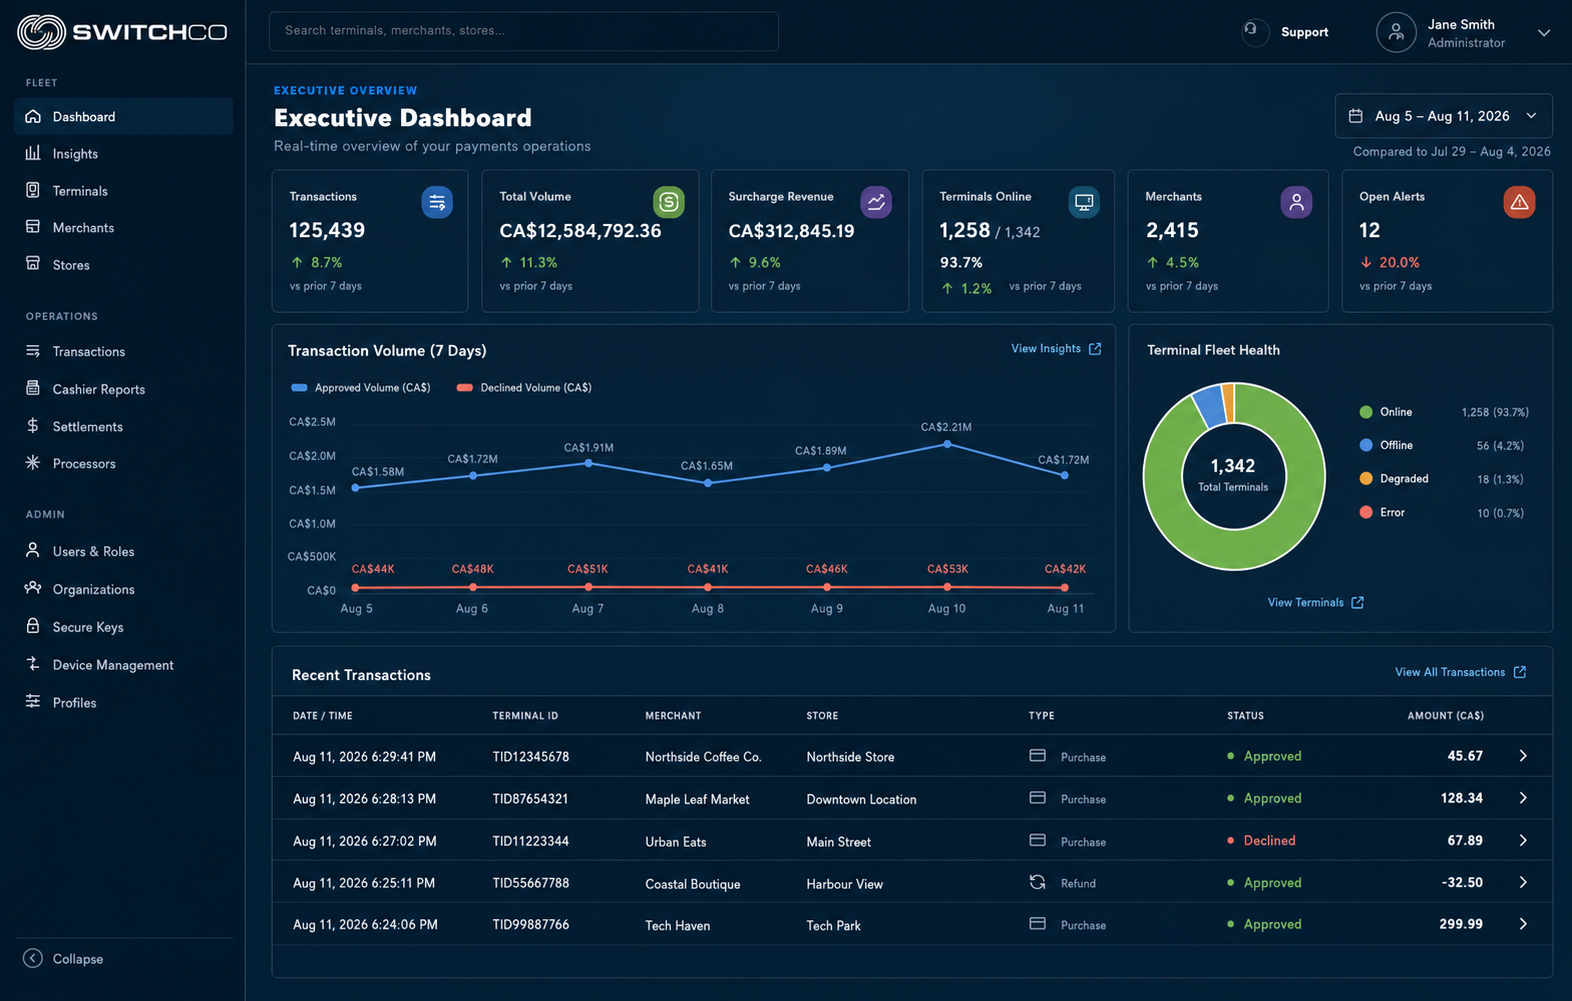Click the Aug 10 CA$2.21M chart data point
The image size is (1572, 1001).
pos(947,444)
